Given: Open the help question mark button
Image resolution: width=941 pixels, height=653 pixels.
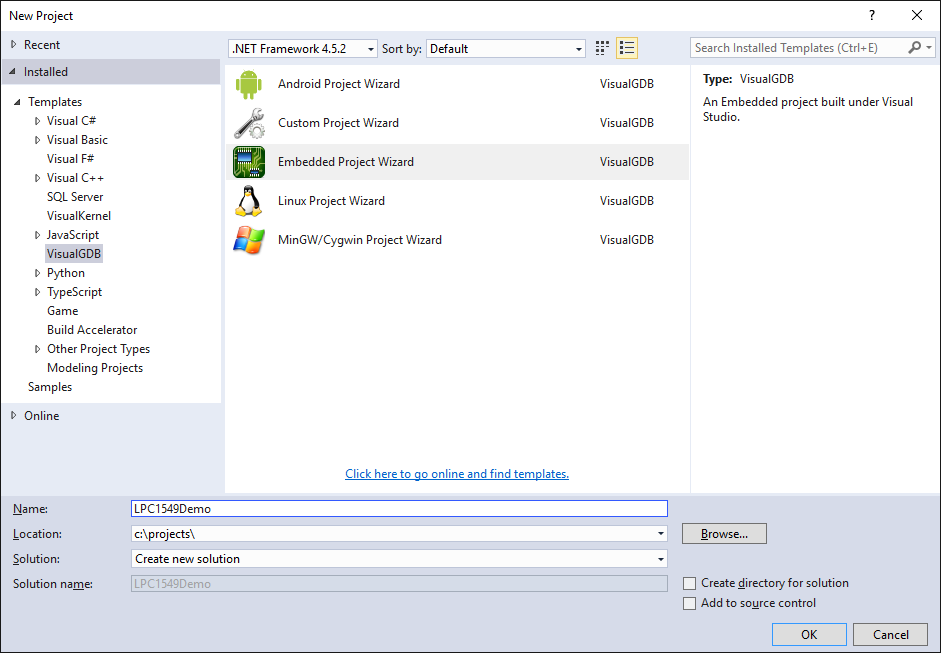Looking at the screenshot, I should coord(872,16).
